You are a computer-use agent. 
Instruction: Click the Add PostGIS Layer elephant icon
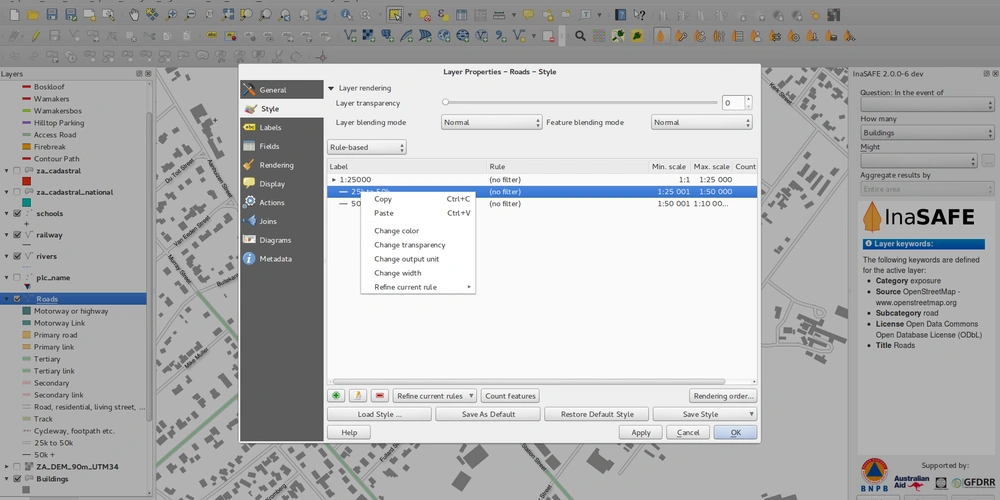[387, 36]
